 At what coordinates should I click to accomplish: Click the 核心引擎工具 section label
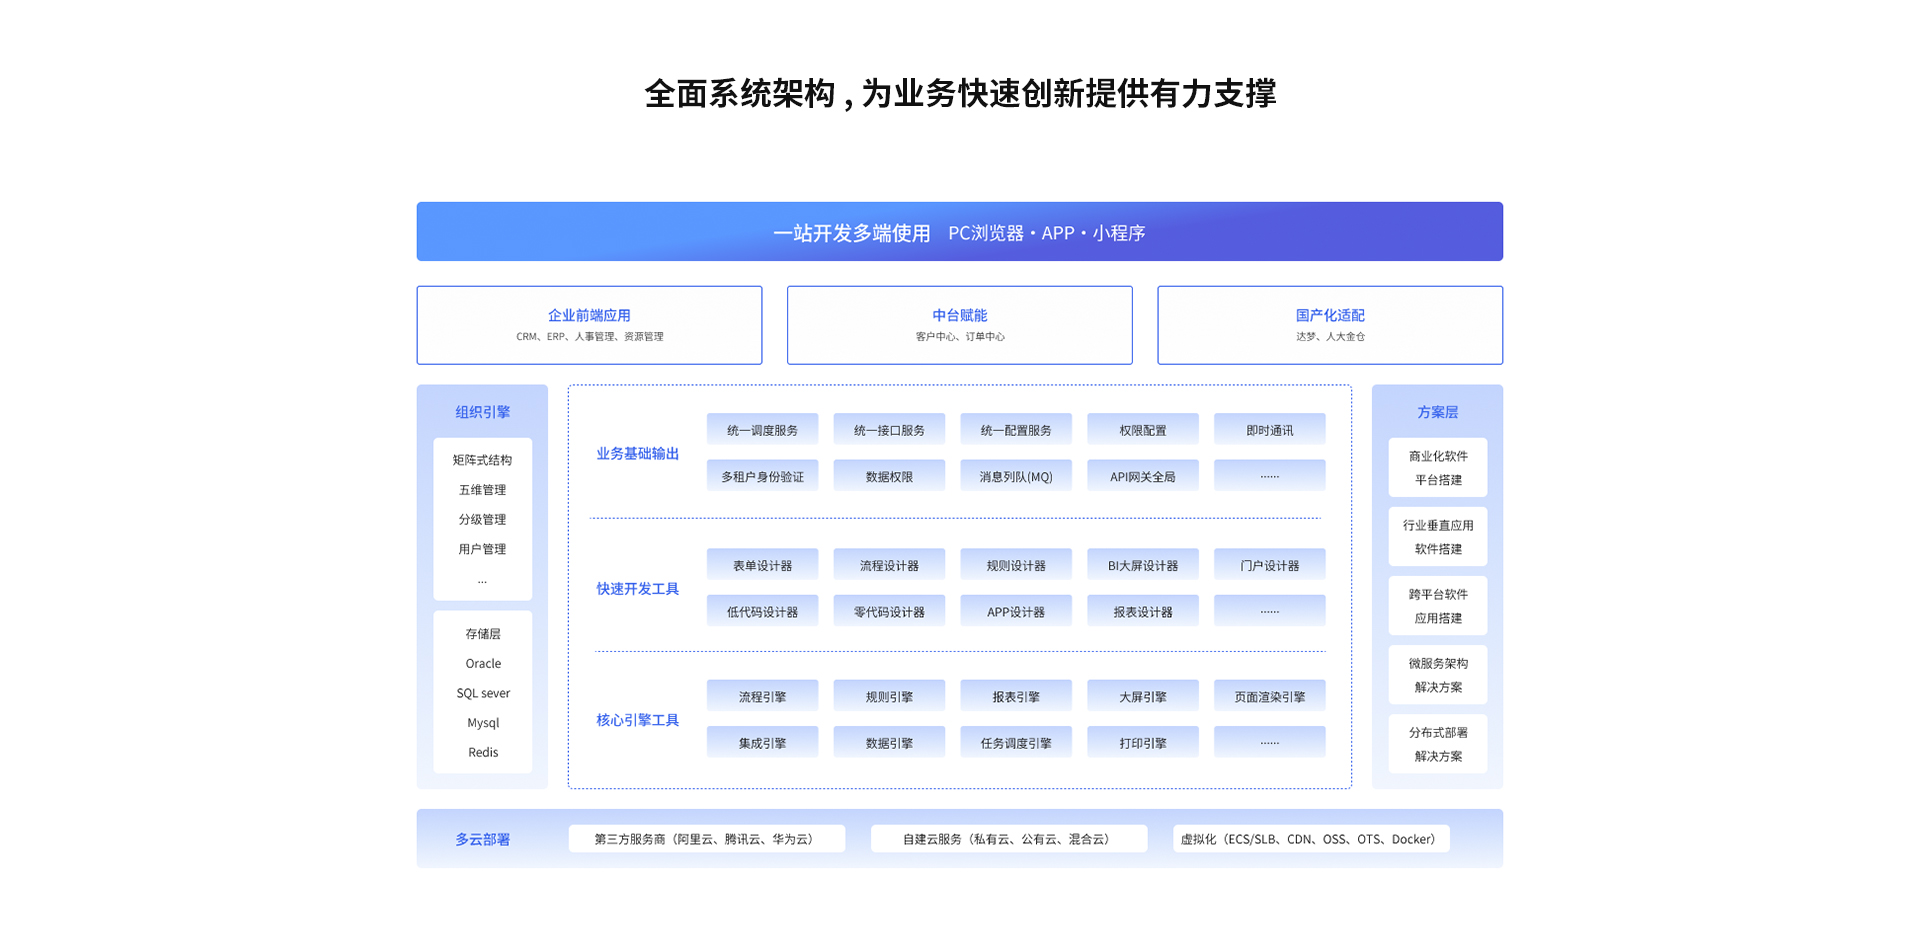(638, 719)
